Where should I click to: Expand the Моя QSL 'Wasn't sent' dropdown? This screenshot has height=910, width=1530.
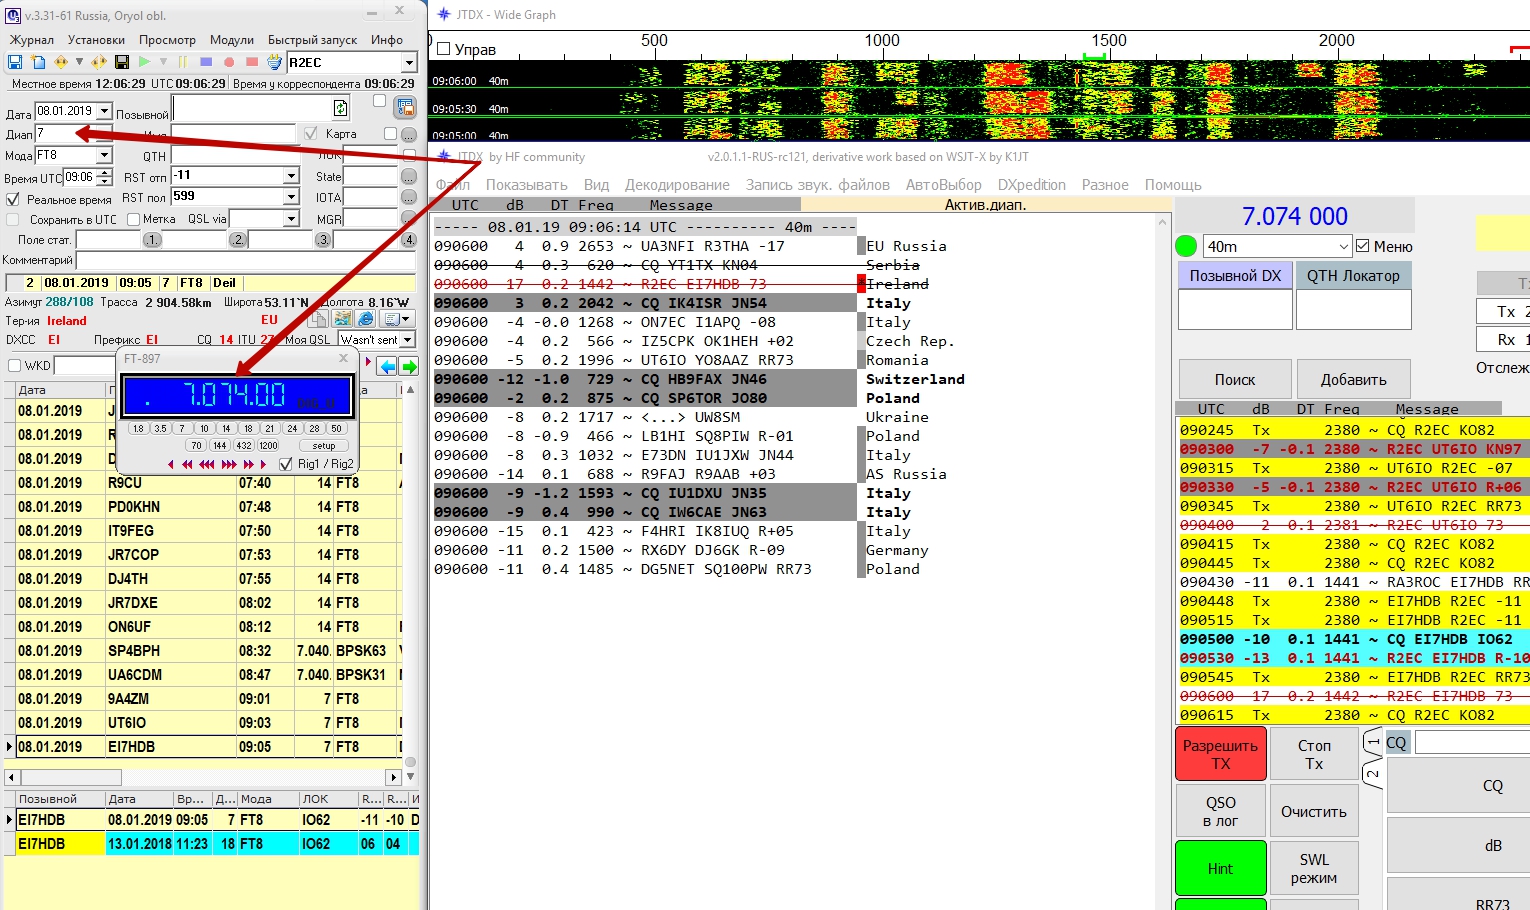tap(407, 340)
